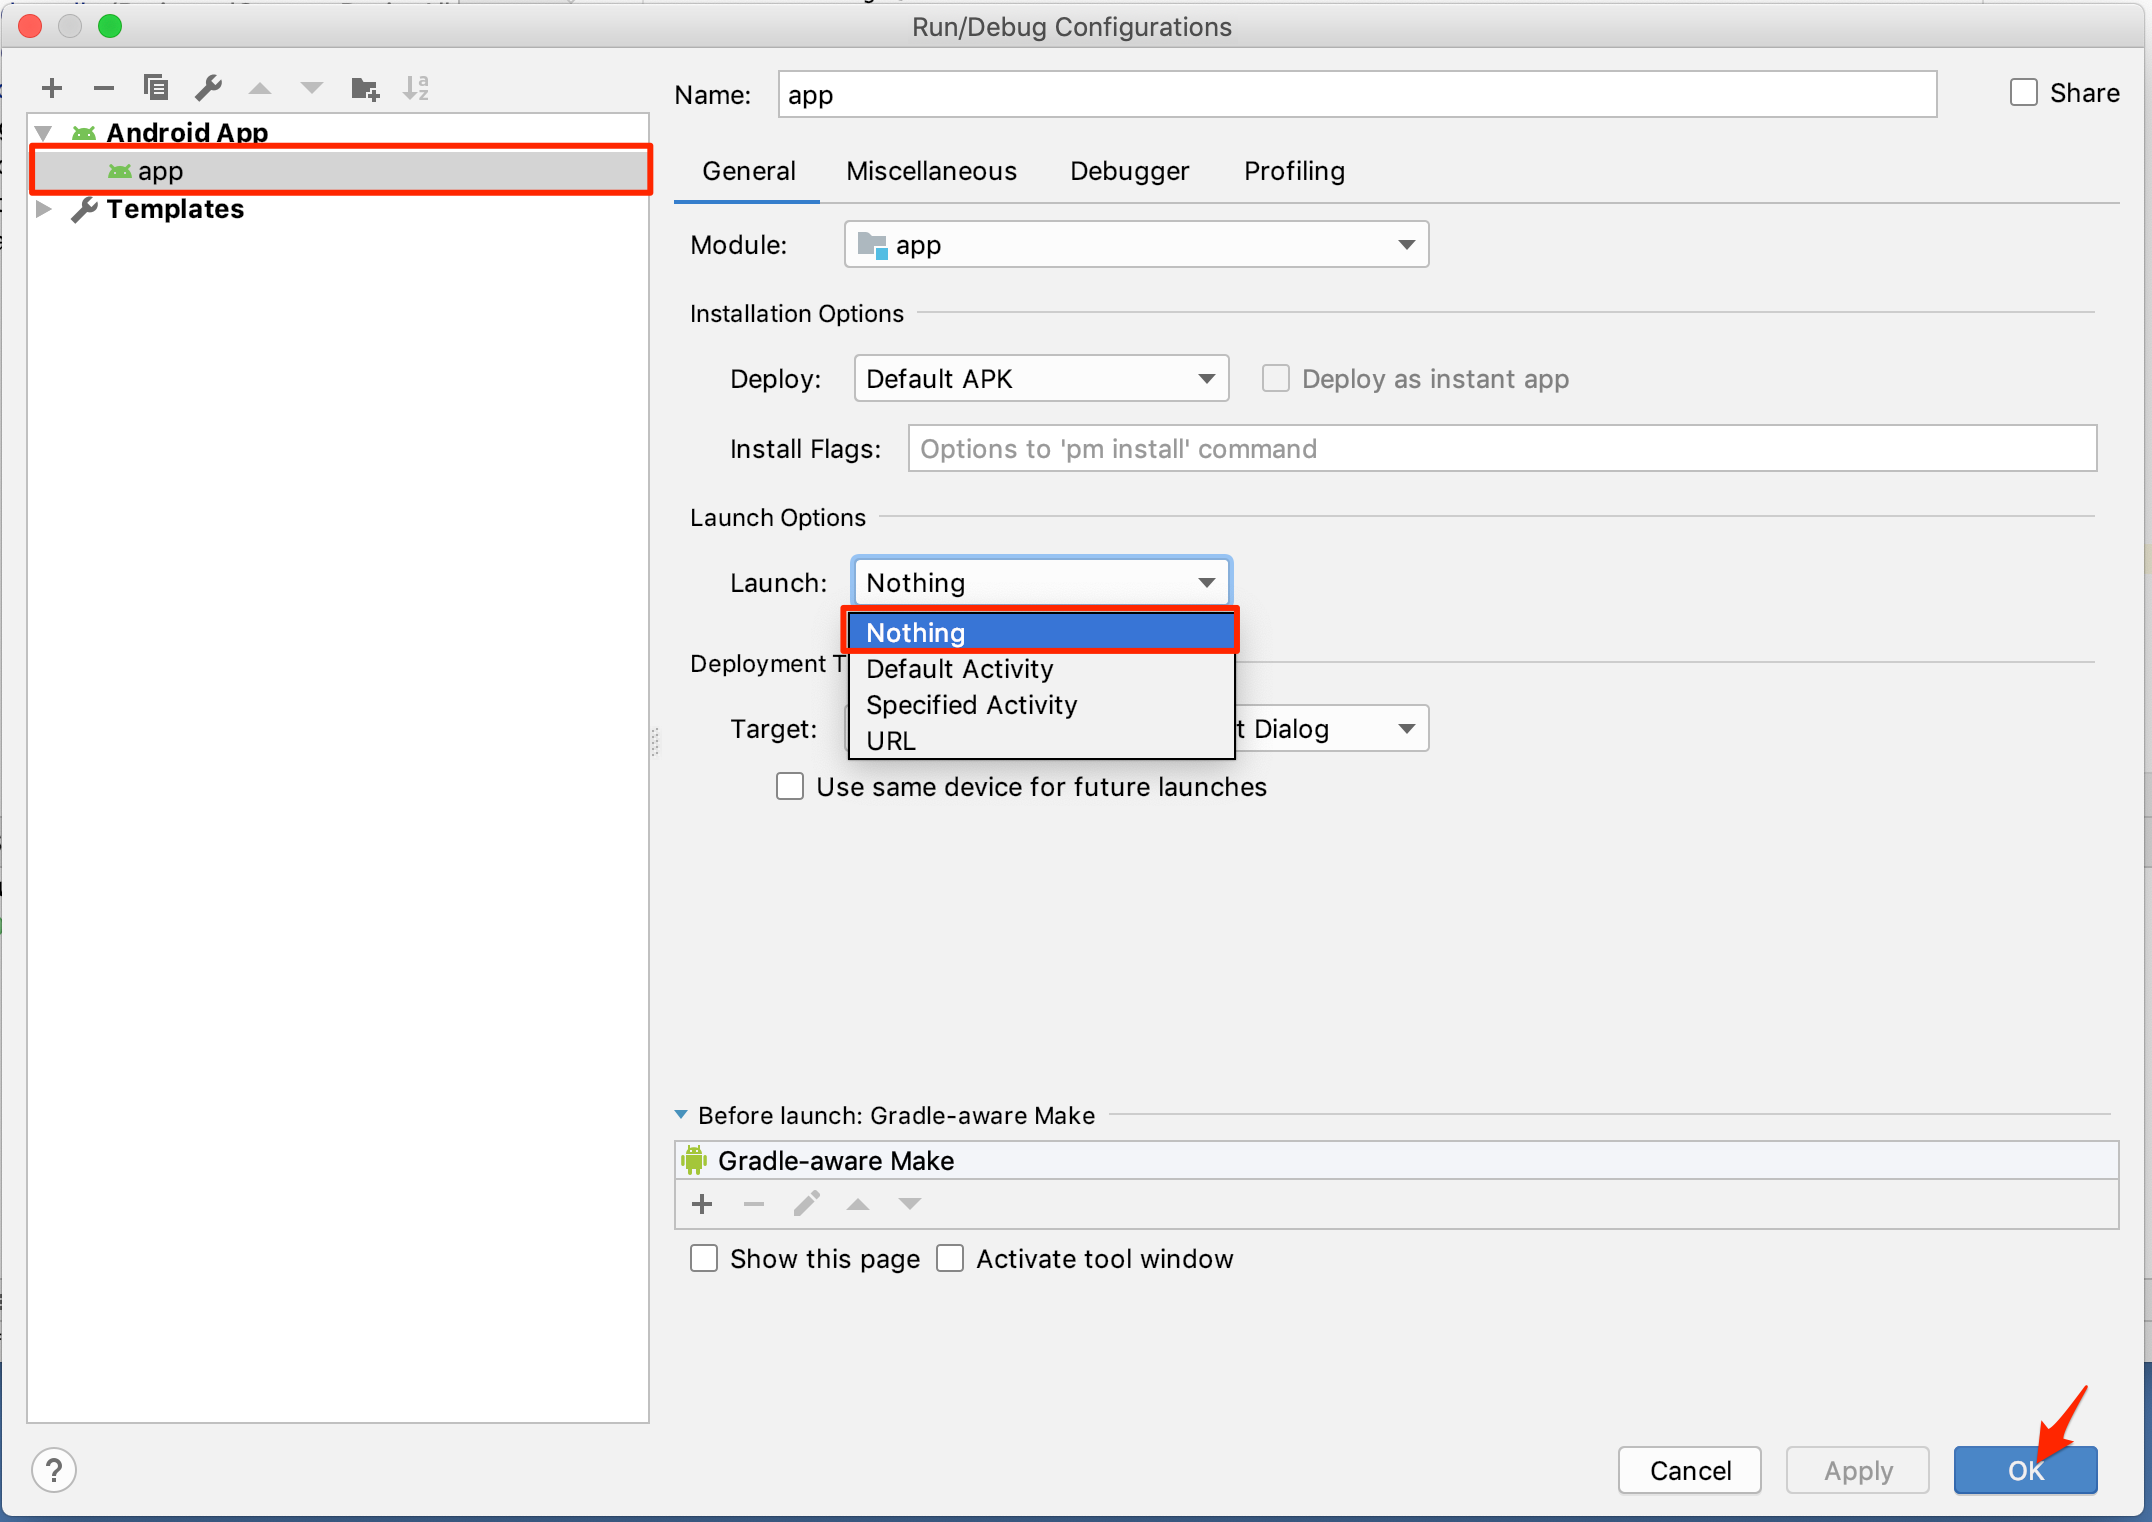Enable the Share checkbox
This screenshot has height=1522, width=2152.
point(2023,93)
